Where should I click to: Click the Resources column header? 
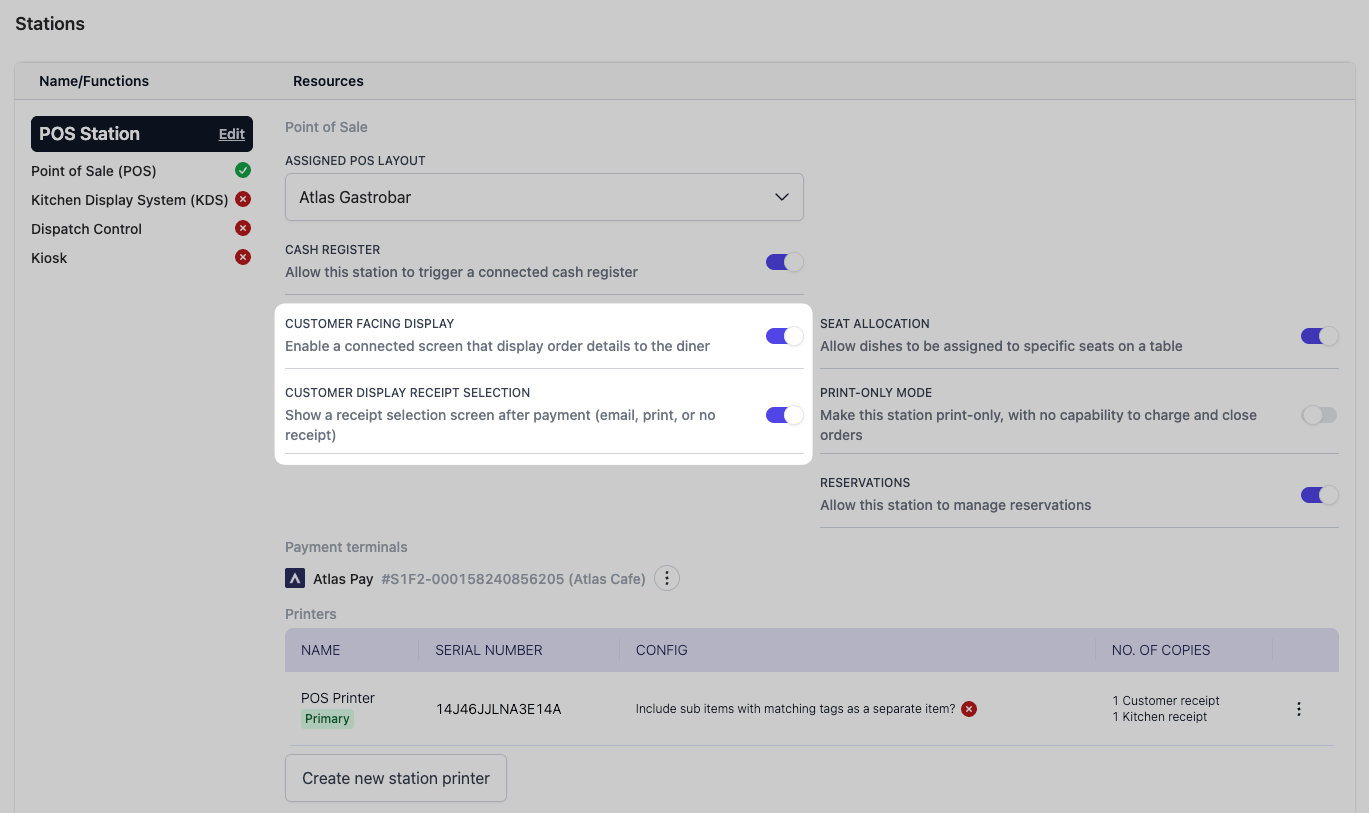point(328,81)
